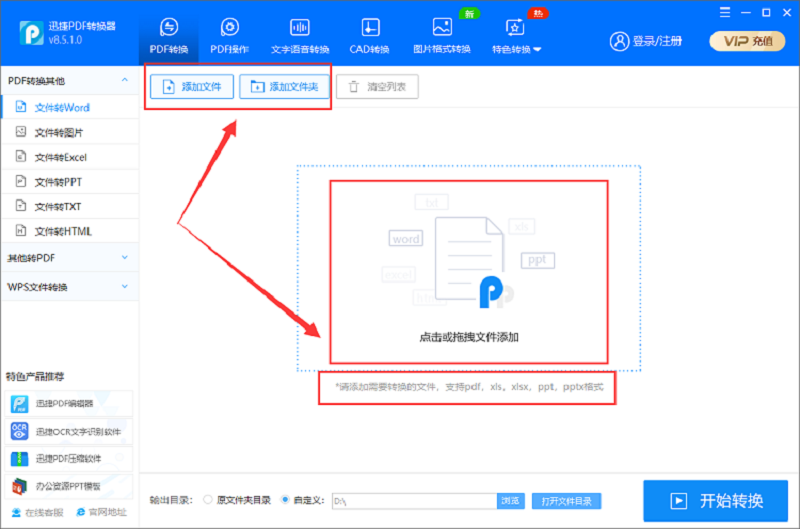800x529 pixels.
Task: Click the 迅捷PDF转换器 app logo
Action: click(31, 33)
